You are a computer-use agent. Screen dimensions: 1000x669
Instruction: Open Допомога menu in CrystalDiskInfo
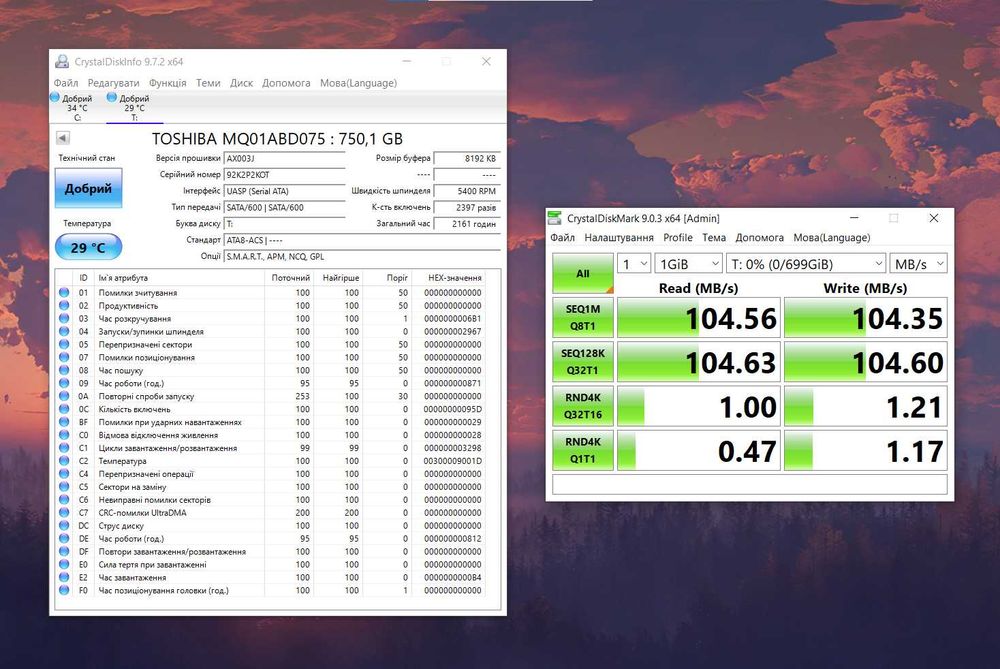click(286, 83)
